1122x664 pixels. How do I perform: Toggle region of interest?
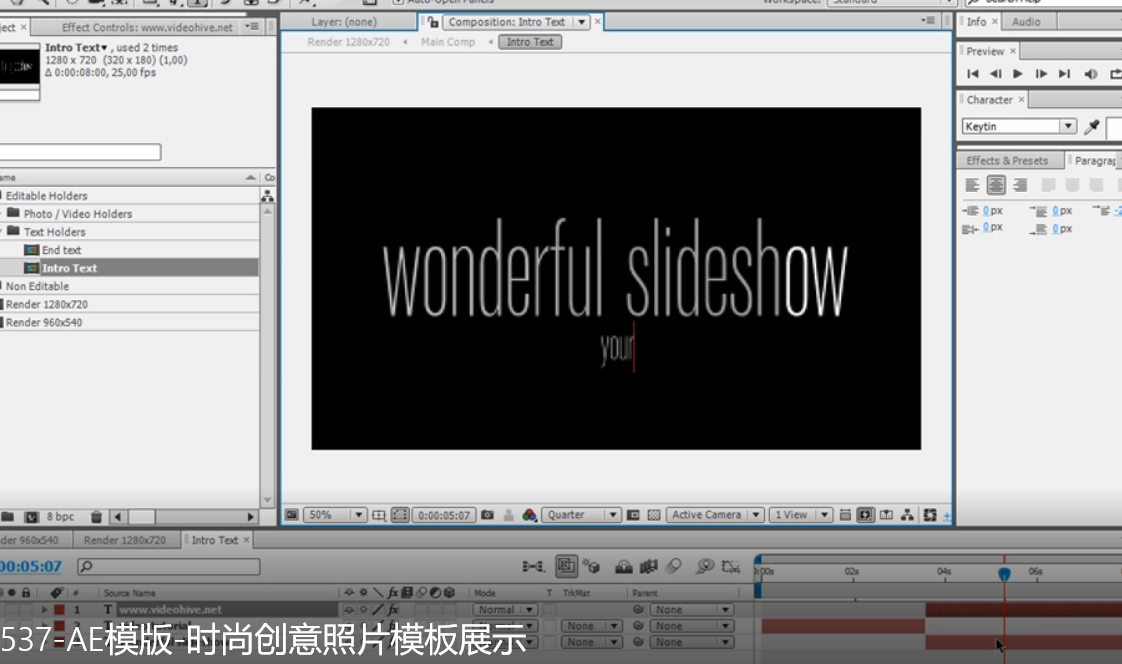click(x=633, y=515)
